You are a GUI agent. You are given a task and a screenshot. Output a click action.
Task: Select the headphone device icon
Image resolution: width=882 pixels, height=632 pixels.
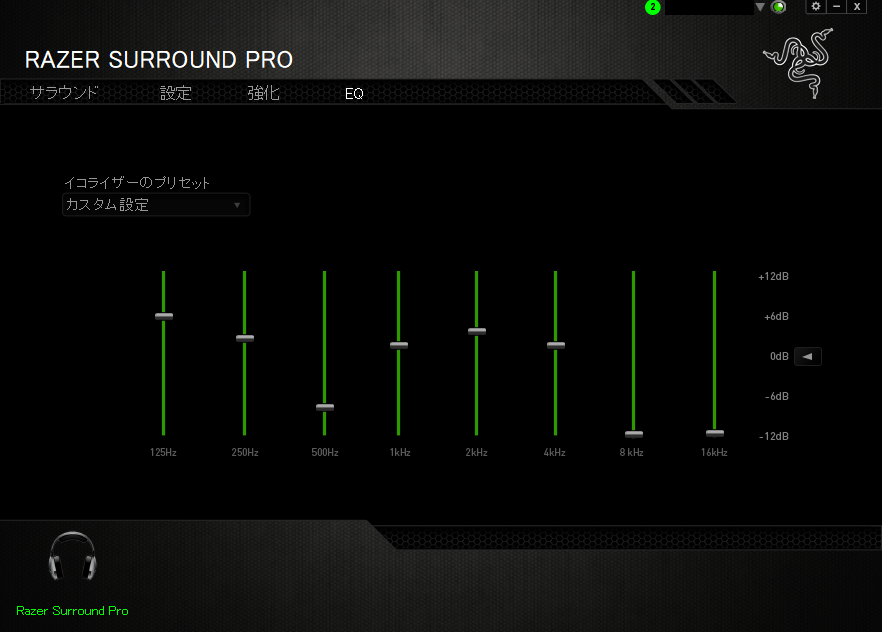pyautogui.click(x=73, y=556)
